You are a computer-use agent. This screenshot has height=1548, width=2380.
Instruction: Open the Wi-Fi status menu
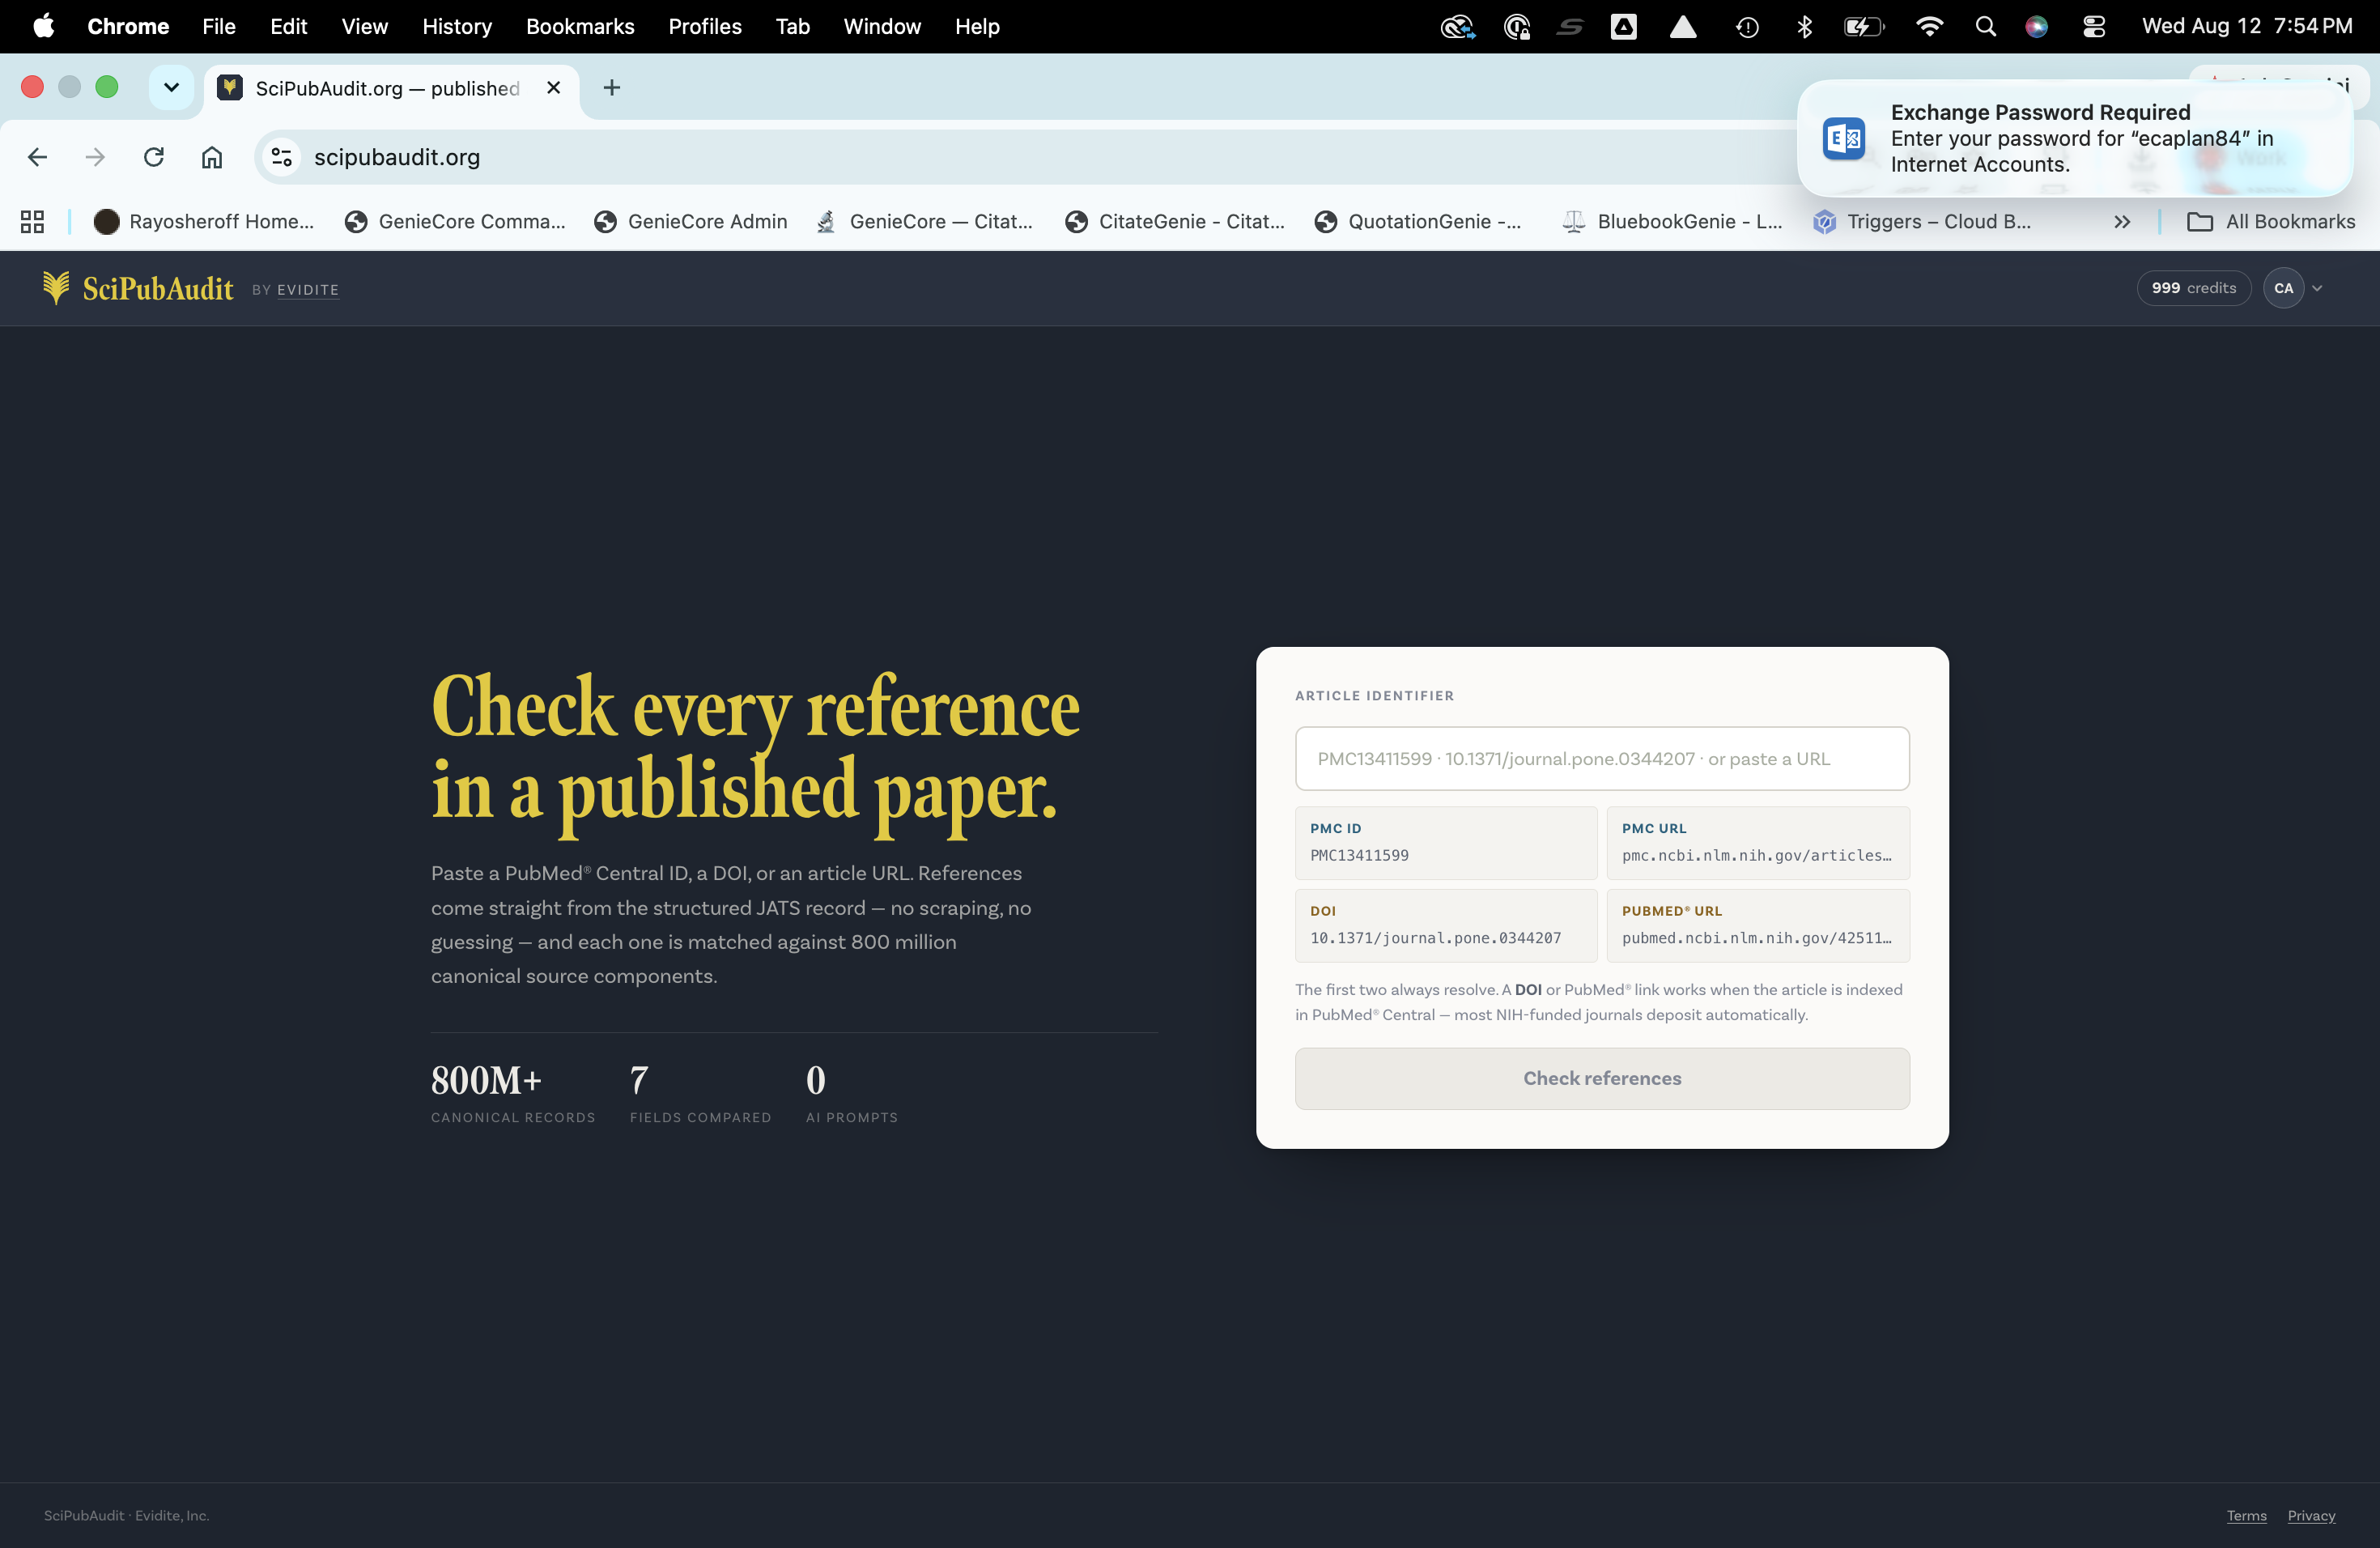click(x=1929, y=26)
